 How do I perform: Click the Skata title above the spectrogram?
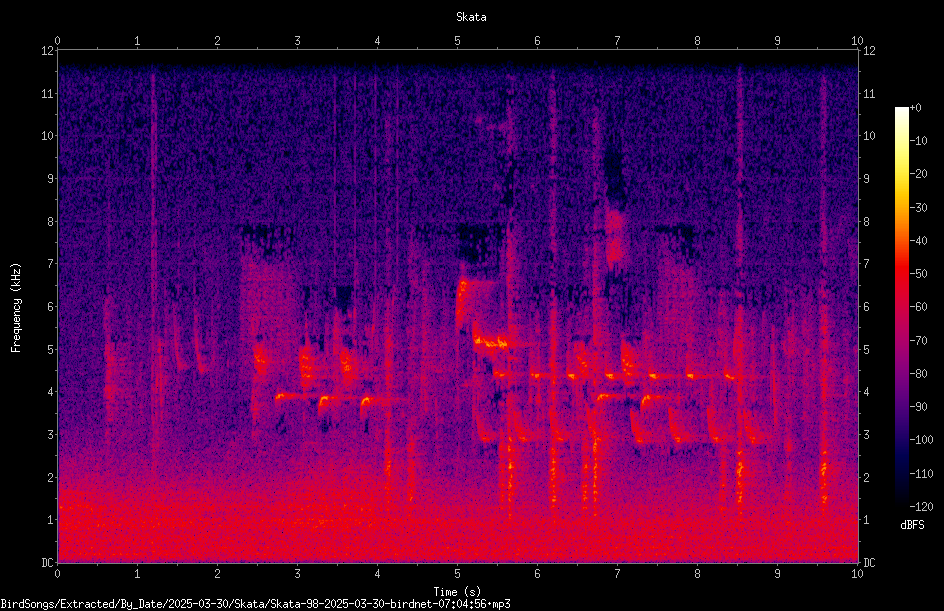click(x=471, y=17)
